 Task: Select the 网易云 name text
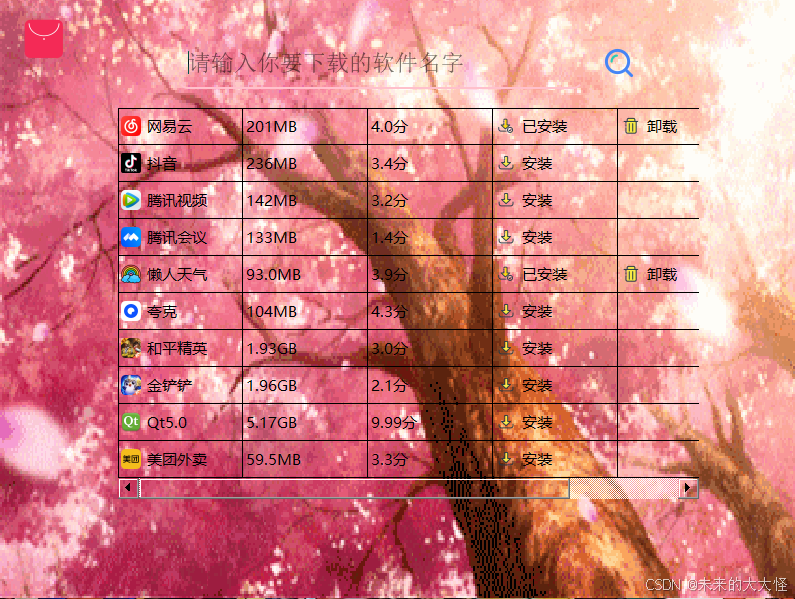169,126
